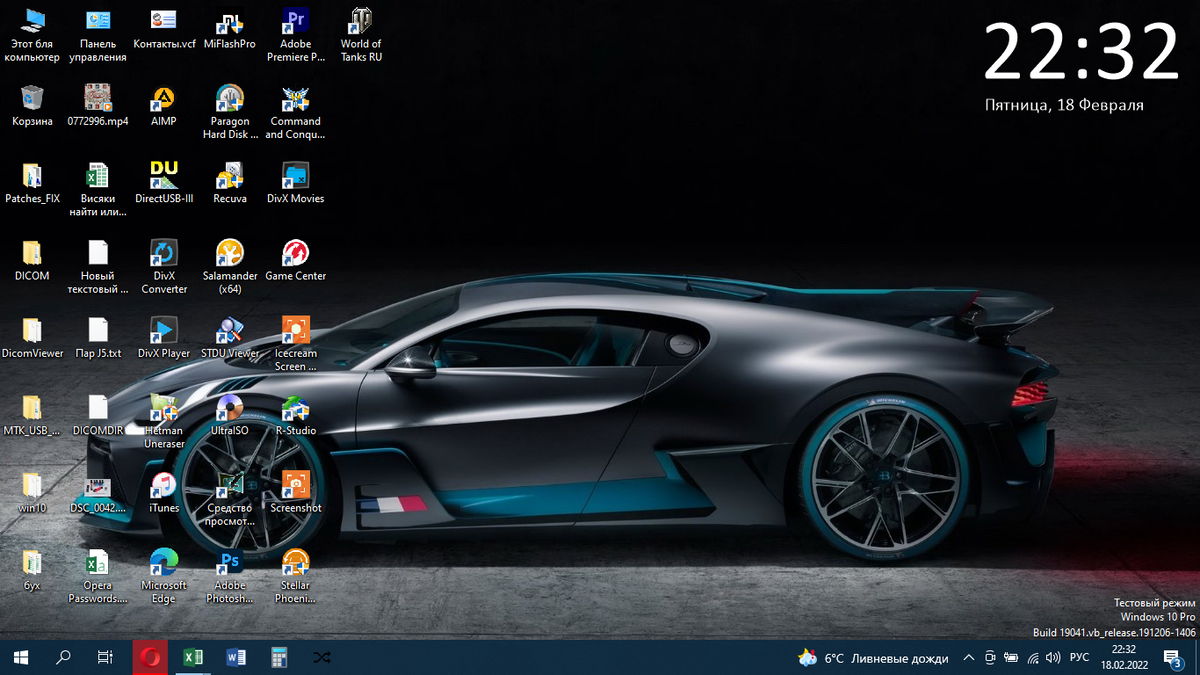Open the DICOM folder
1200x675 pixels.
32,260
